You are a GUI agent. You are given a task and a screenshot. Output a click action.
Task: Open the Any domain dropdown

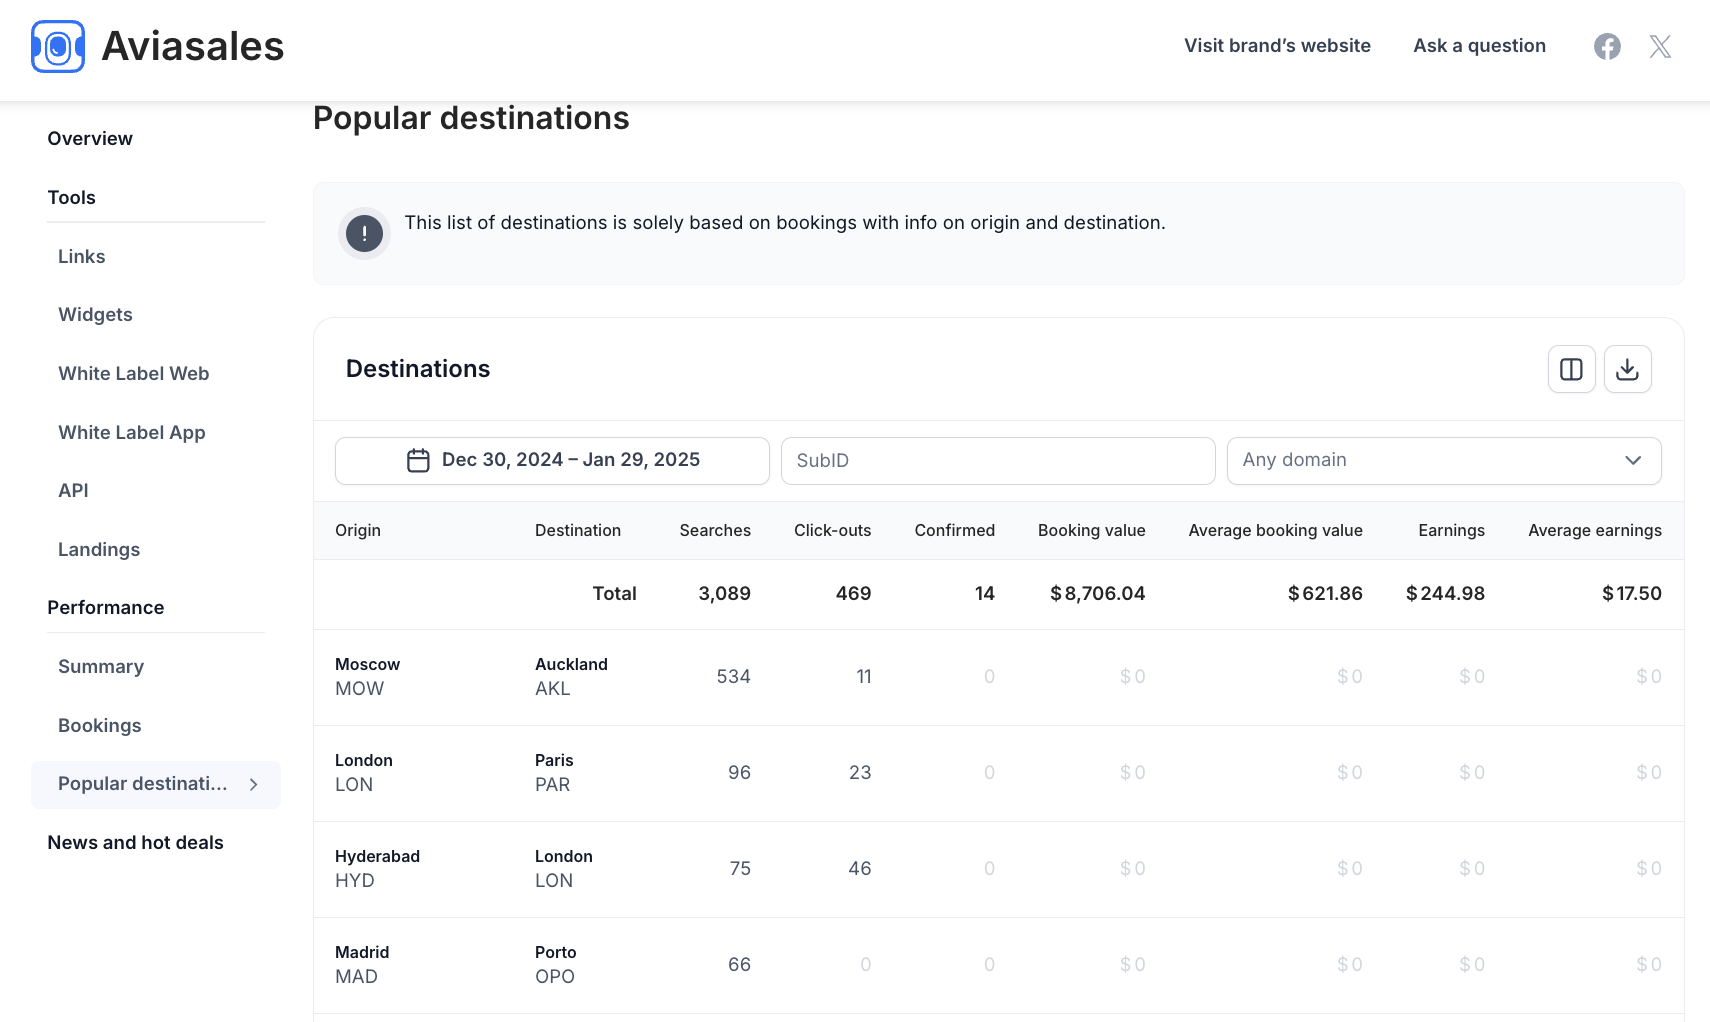pos(1443,460)
